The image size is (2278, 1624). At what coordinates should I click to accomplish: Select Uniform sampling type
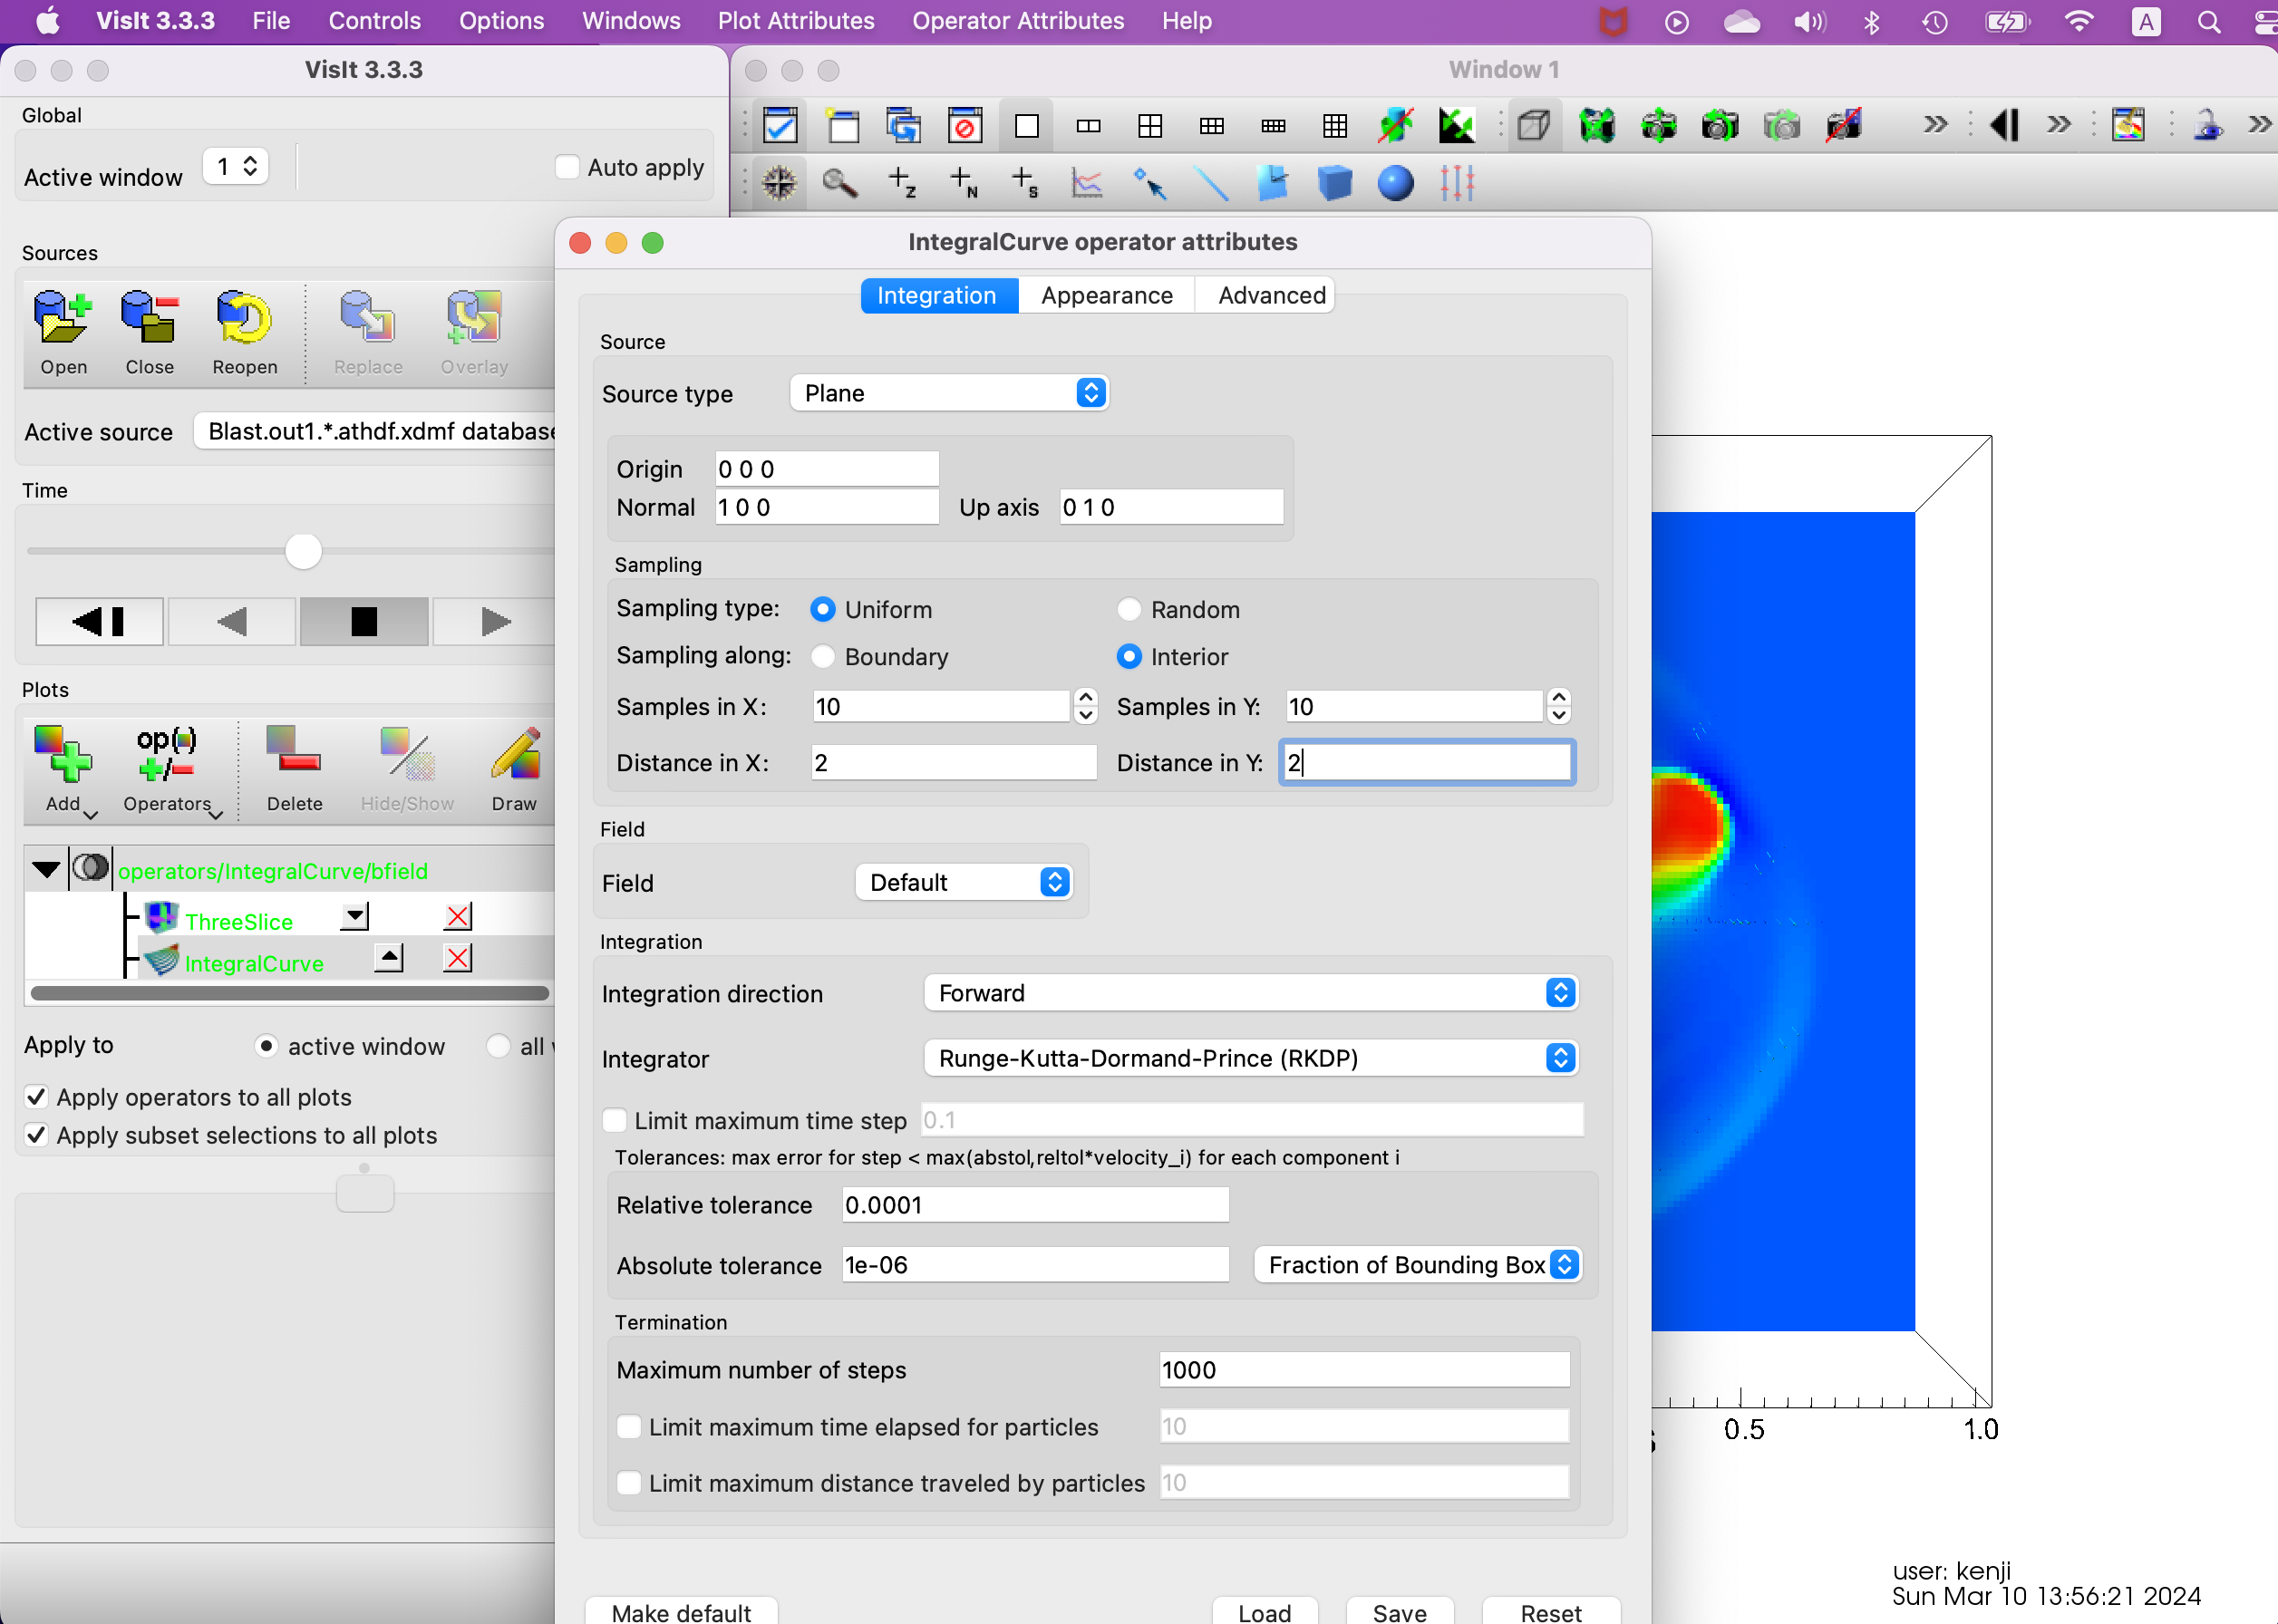[x=823, y=609]
